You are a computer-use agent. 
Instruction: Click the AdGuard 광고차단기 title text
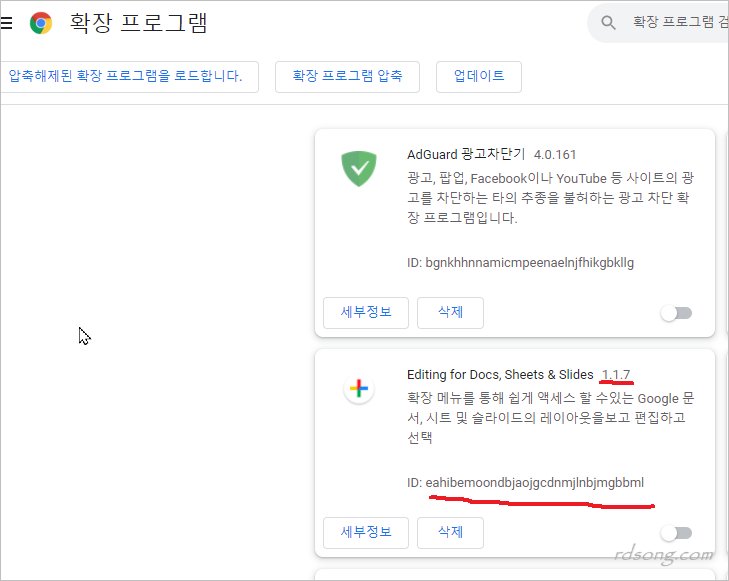coord(466,155)
